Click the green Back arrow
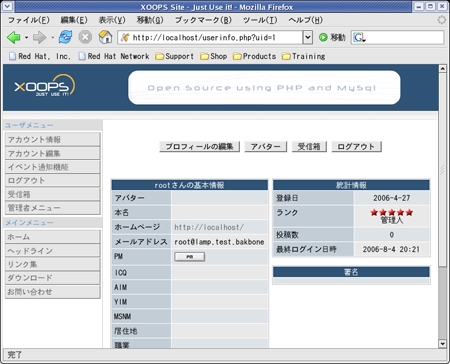 coord(13,37)
